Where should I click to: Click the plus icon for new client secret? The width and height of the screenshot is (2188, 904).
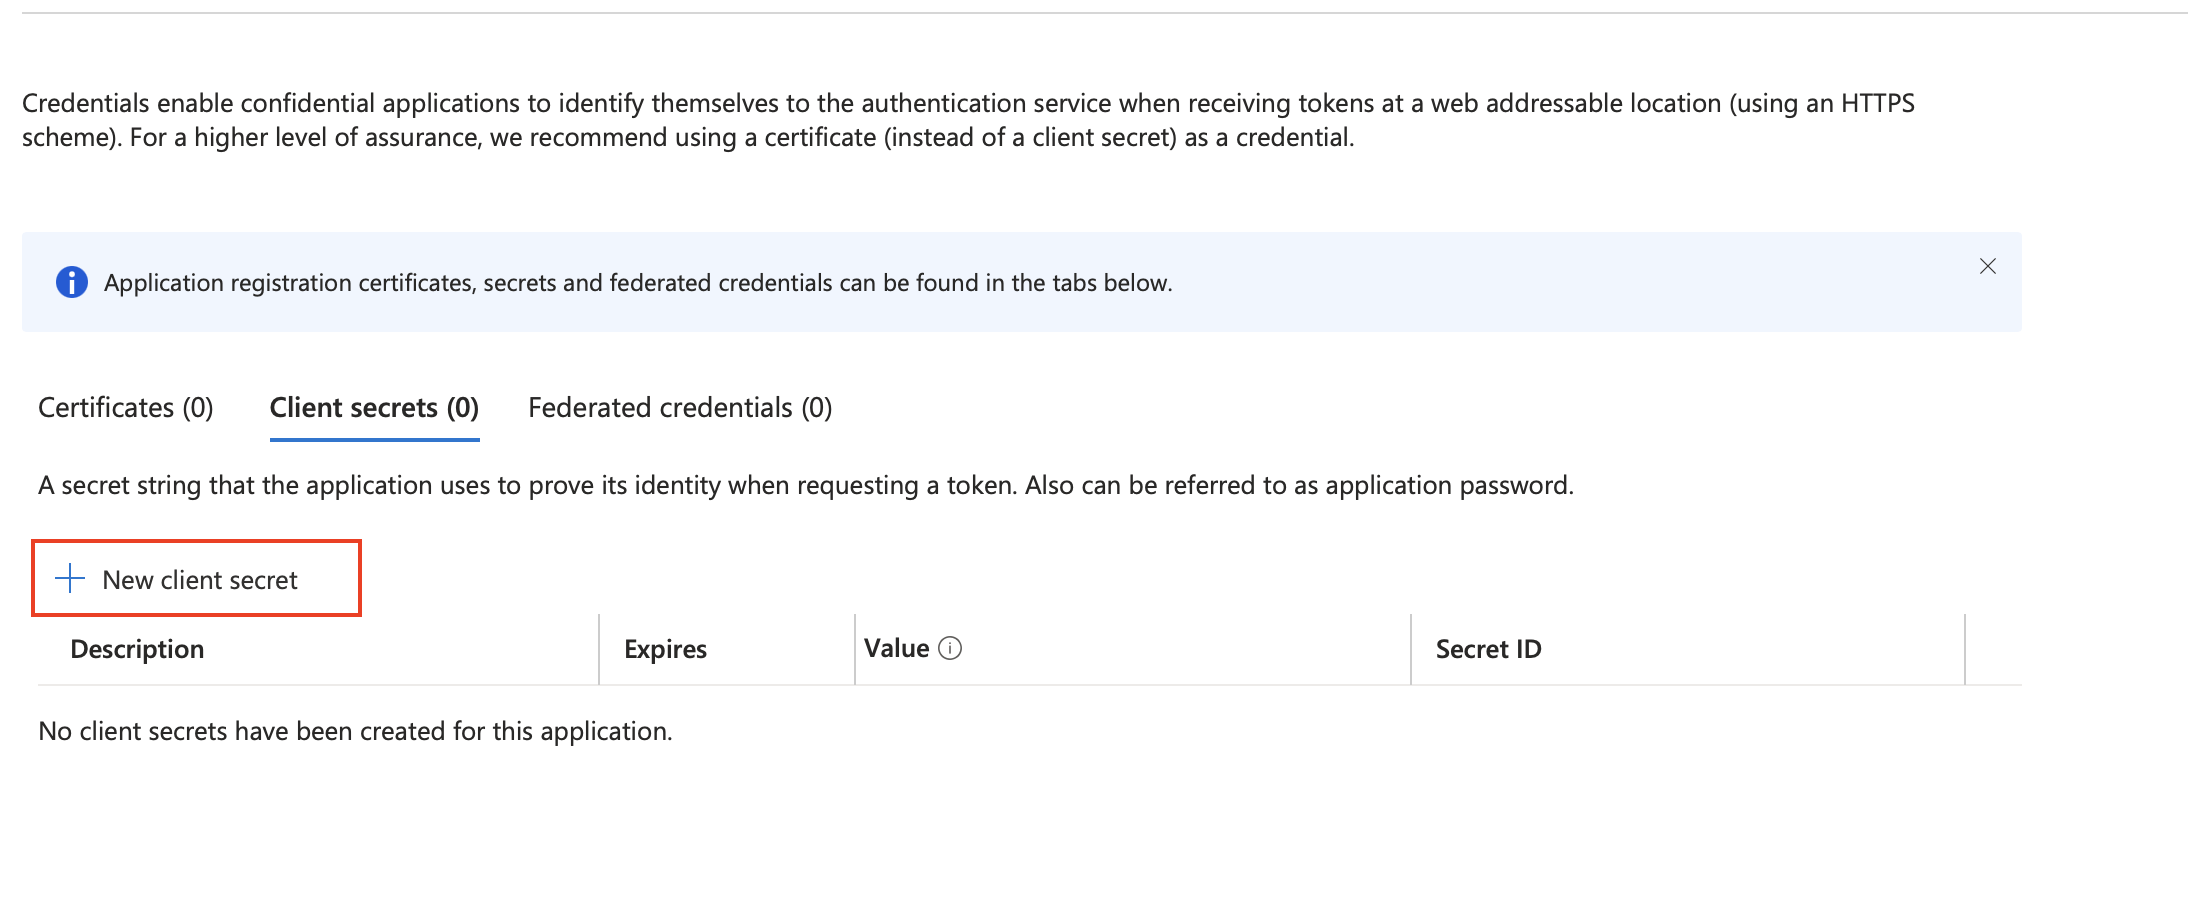coord(70,579)
